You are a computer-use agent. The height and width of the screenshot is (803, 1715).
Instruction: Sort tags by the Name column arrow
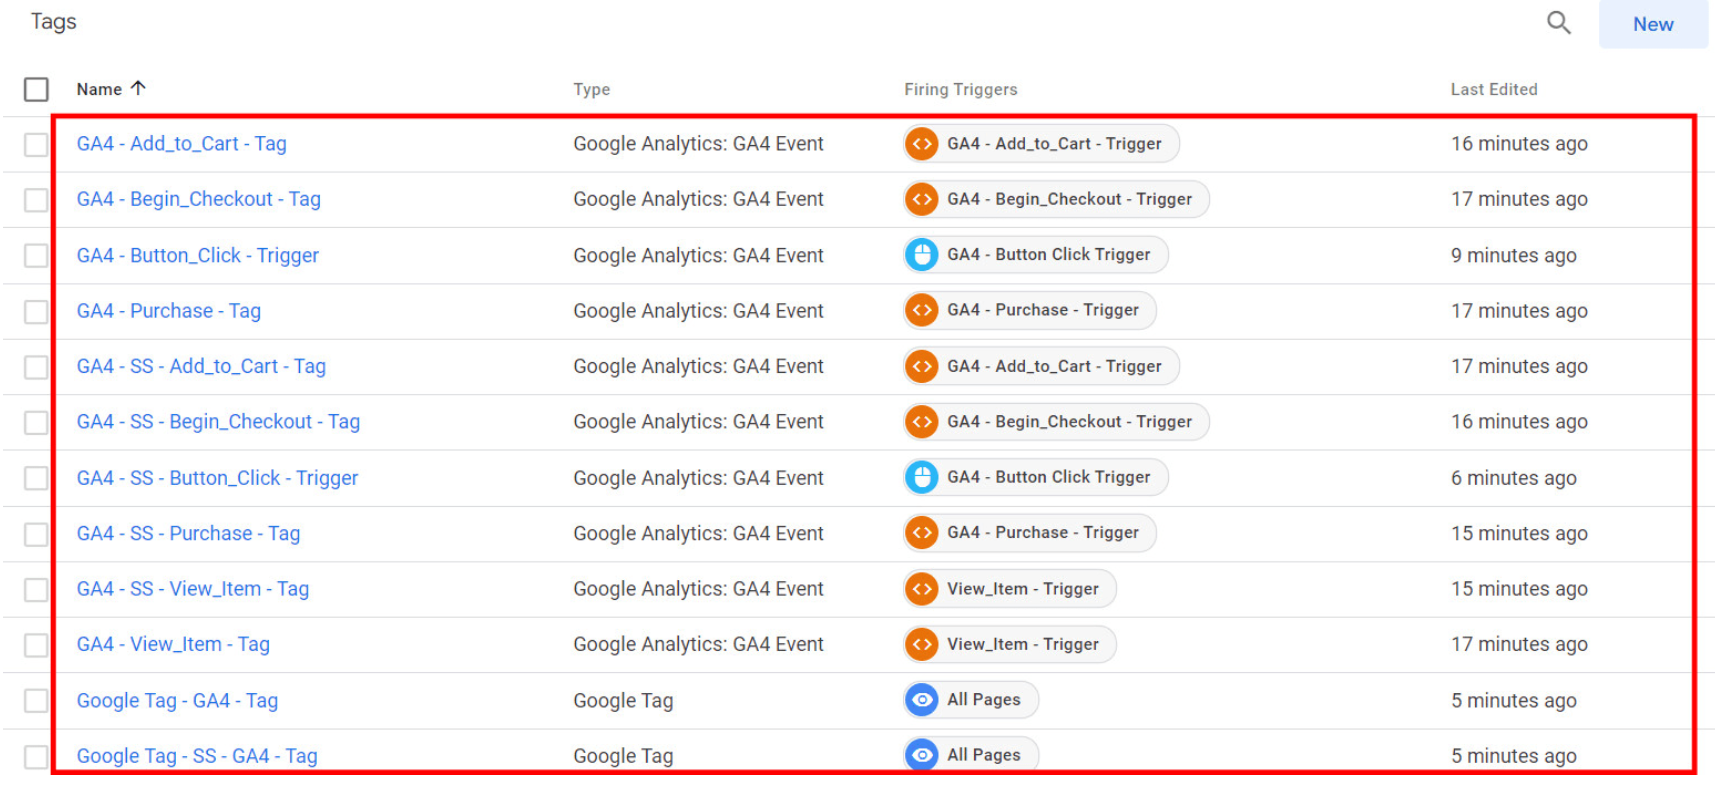(x=138, y=88)
